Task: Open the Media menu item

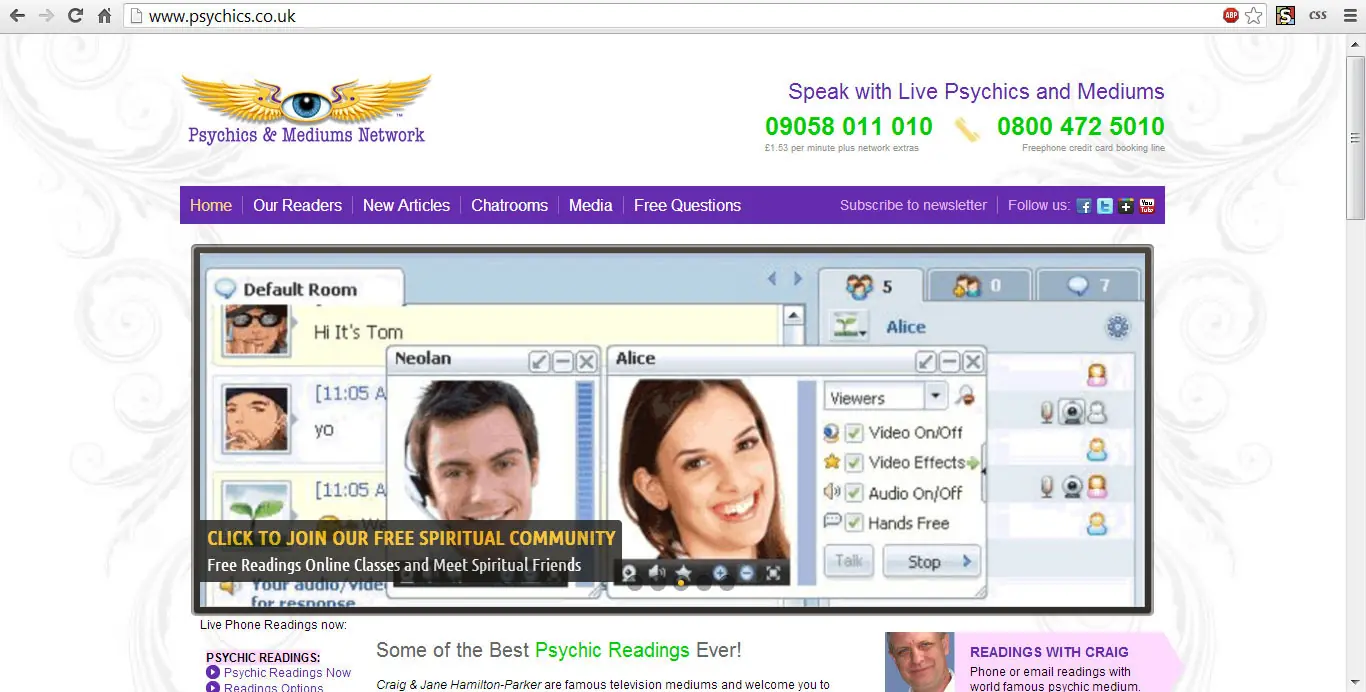Action: [x=591, y=205]
